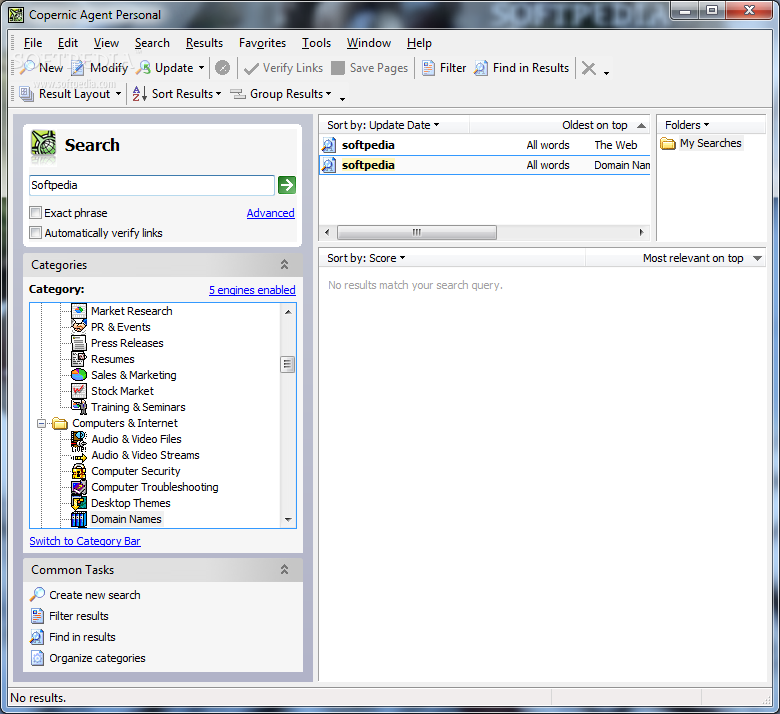Open the Edit menu
The width and height of the screenshot is (780, 714).
coord(68,43)
